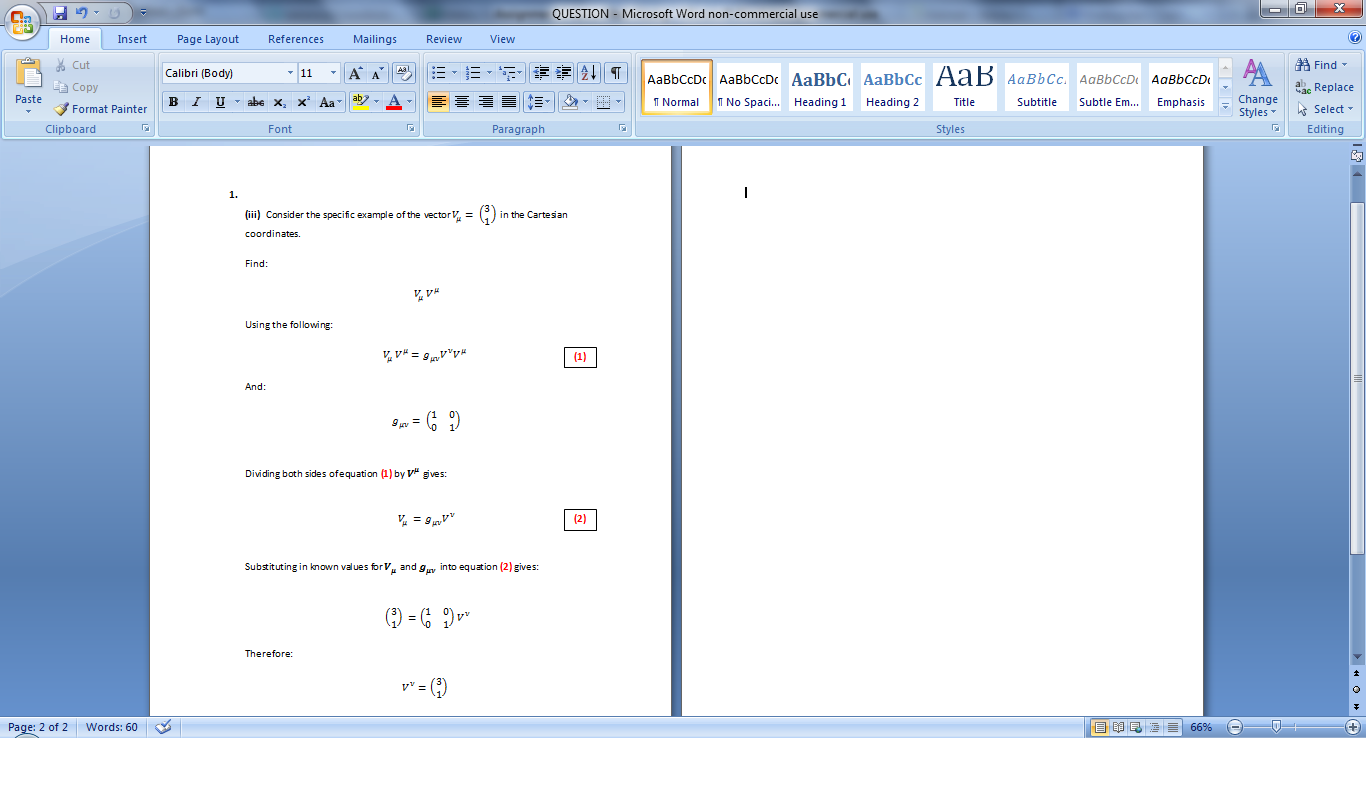Viewport: 1366px width, 804px height.
Task: Click the Show/Hide paragraph marks icon
Action: [616, 73]
